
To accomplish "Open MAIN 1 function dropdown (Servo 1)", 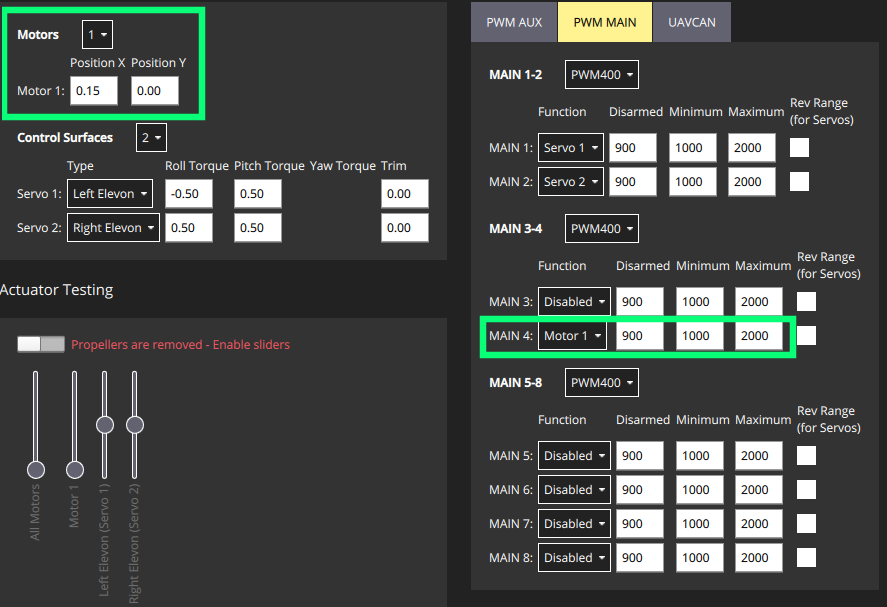I will pyautogui.click(x=571, y=148).
